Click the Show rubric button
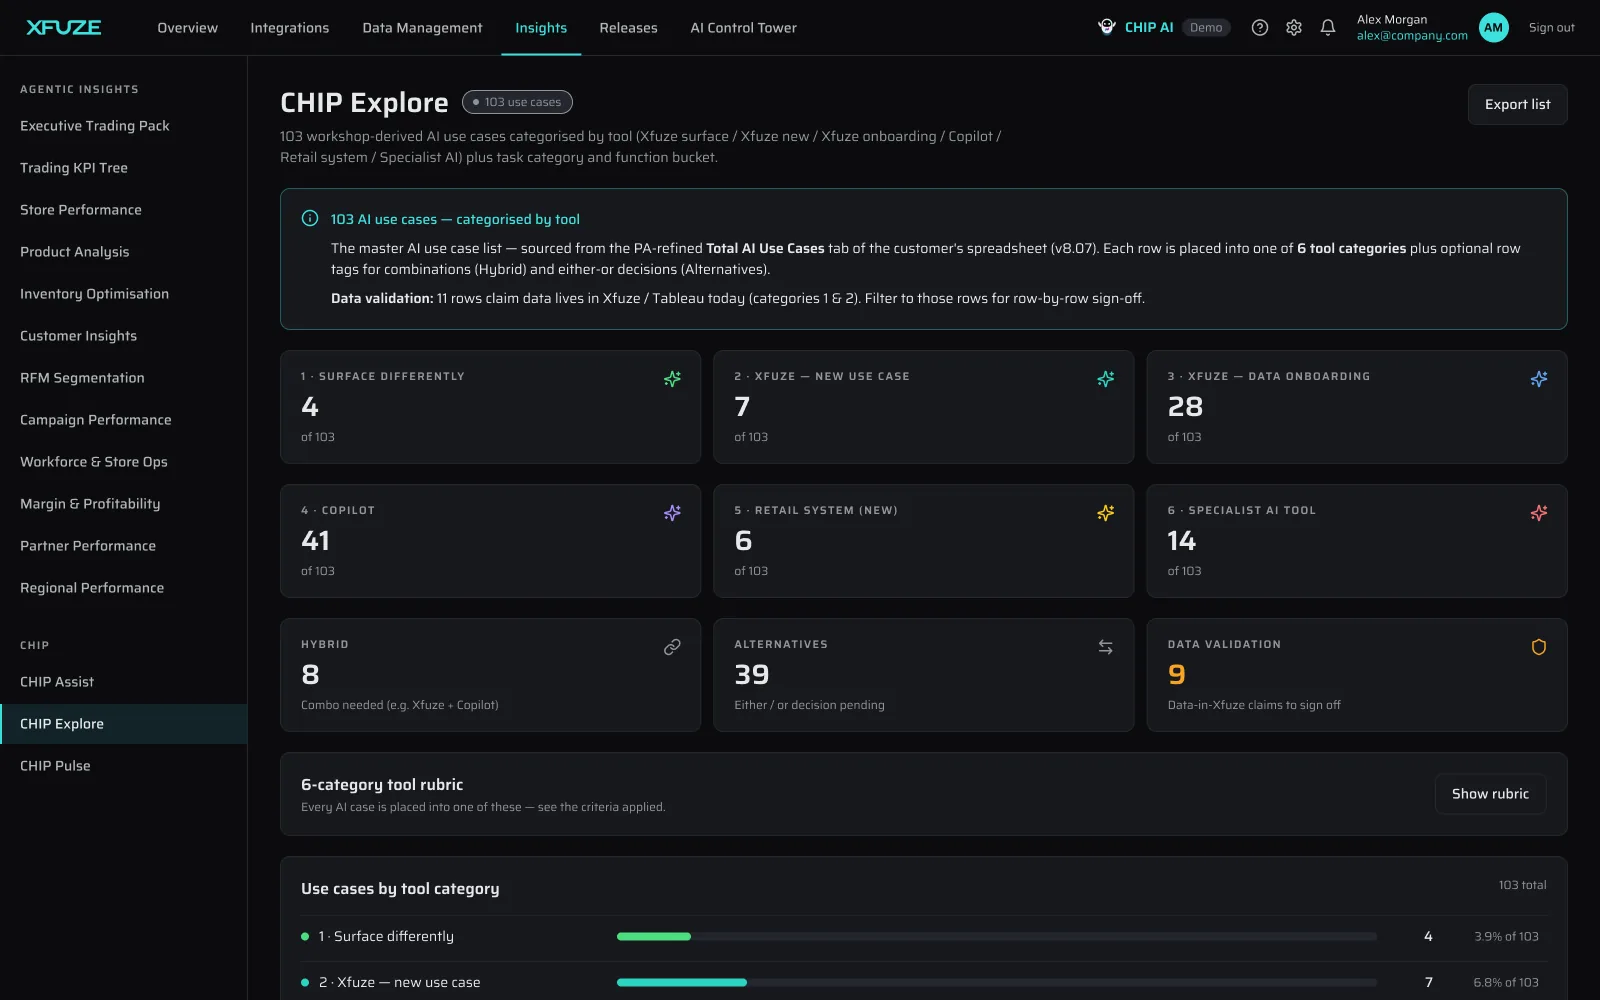 coord(1490,794)
